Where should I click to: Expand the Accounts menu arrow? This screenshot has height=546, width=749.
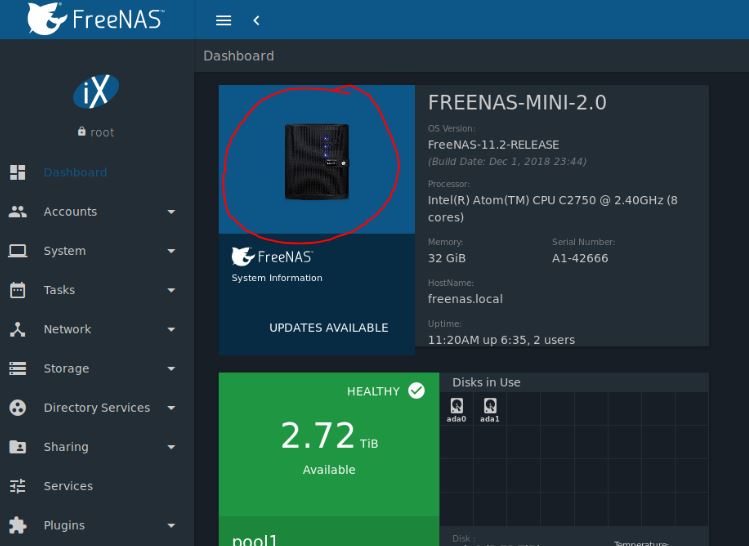(x=171, y=212)
